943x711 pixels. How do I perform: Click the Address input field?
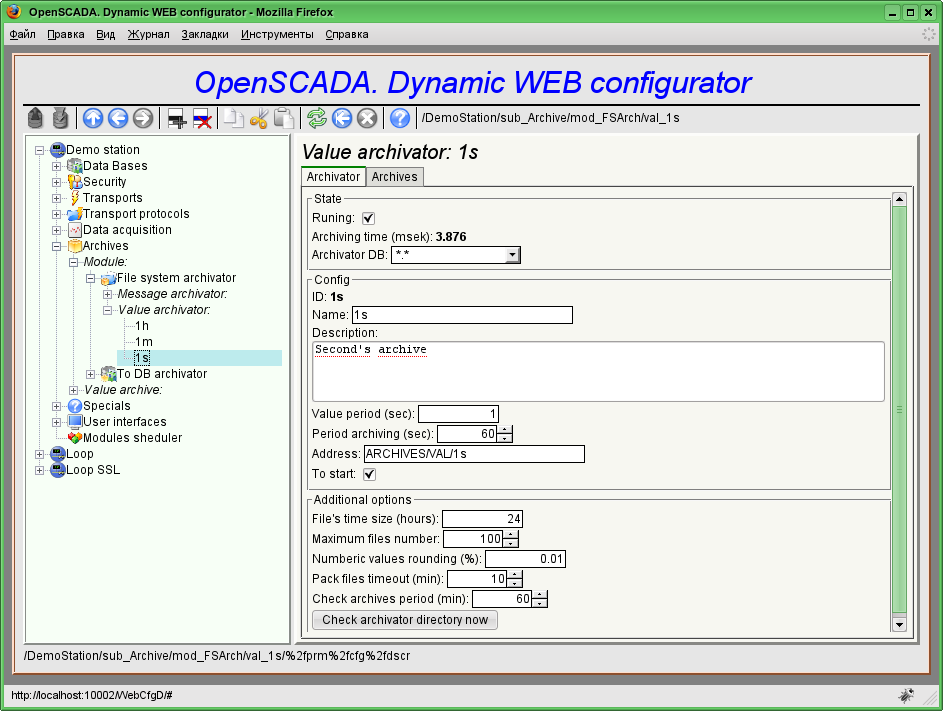coord(475,454)
